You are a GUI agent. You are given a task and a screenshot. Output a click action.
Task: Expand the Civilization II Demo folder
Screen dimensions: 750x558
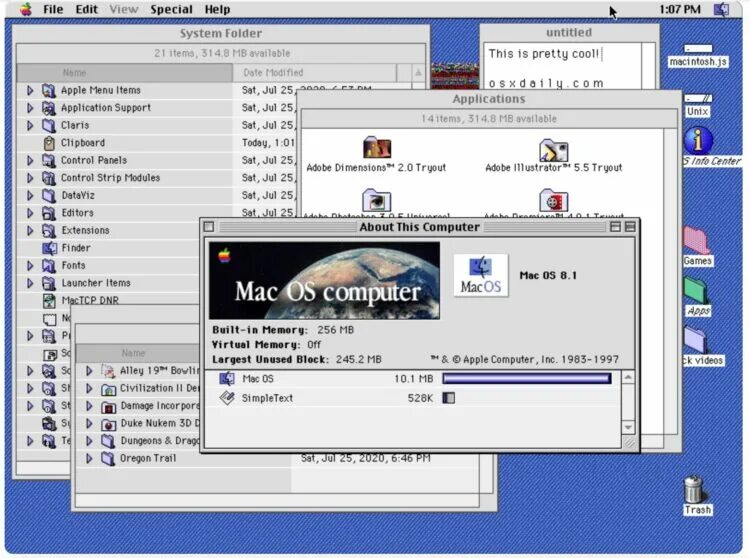click(89, 388)
